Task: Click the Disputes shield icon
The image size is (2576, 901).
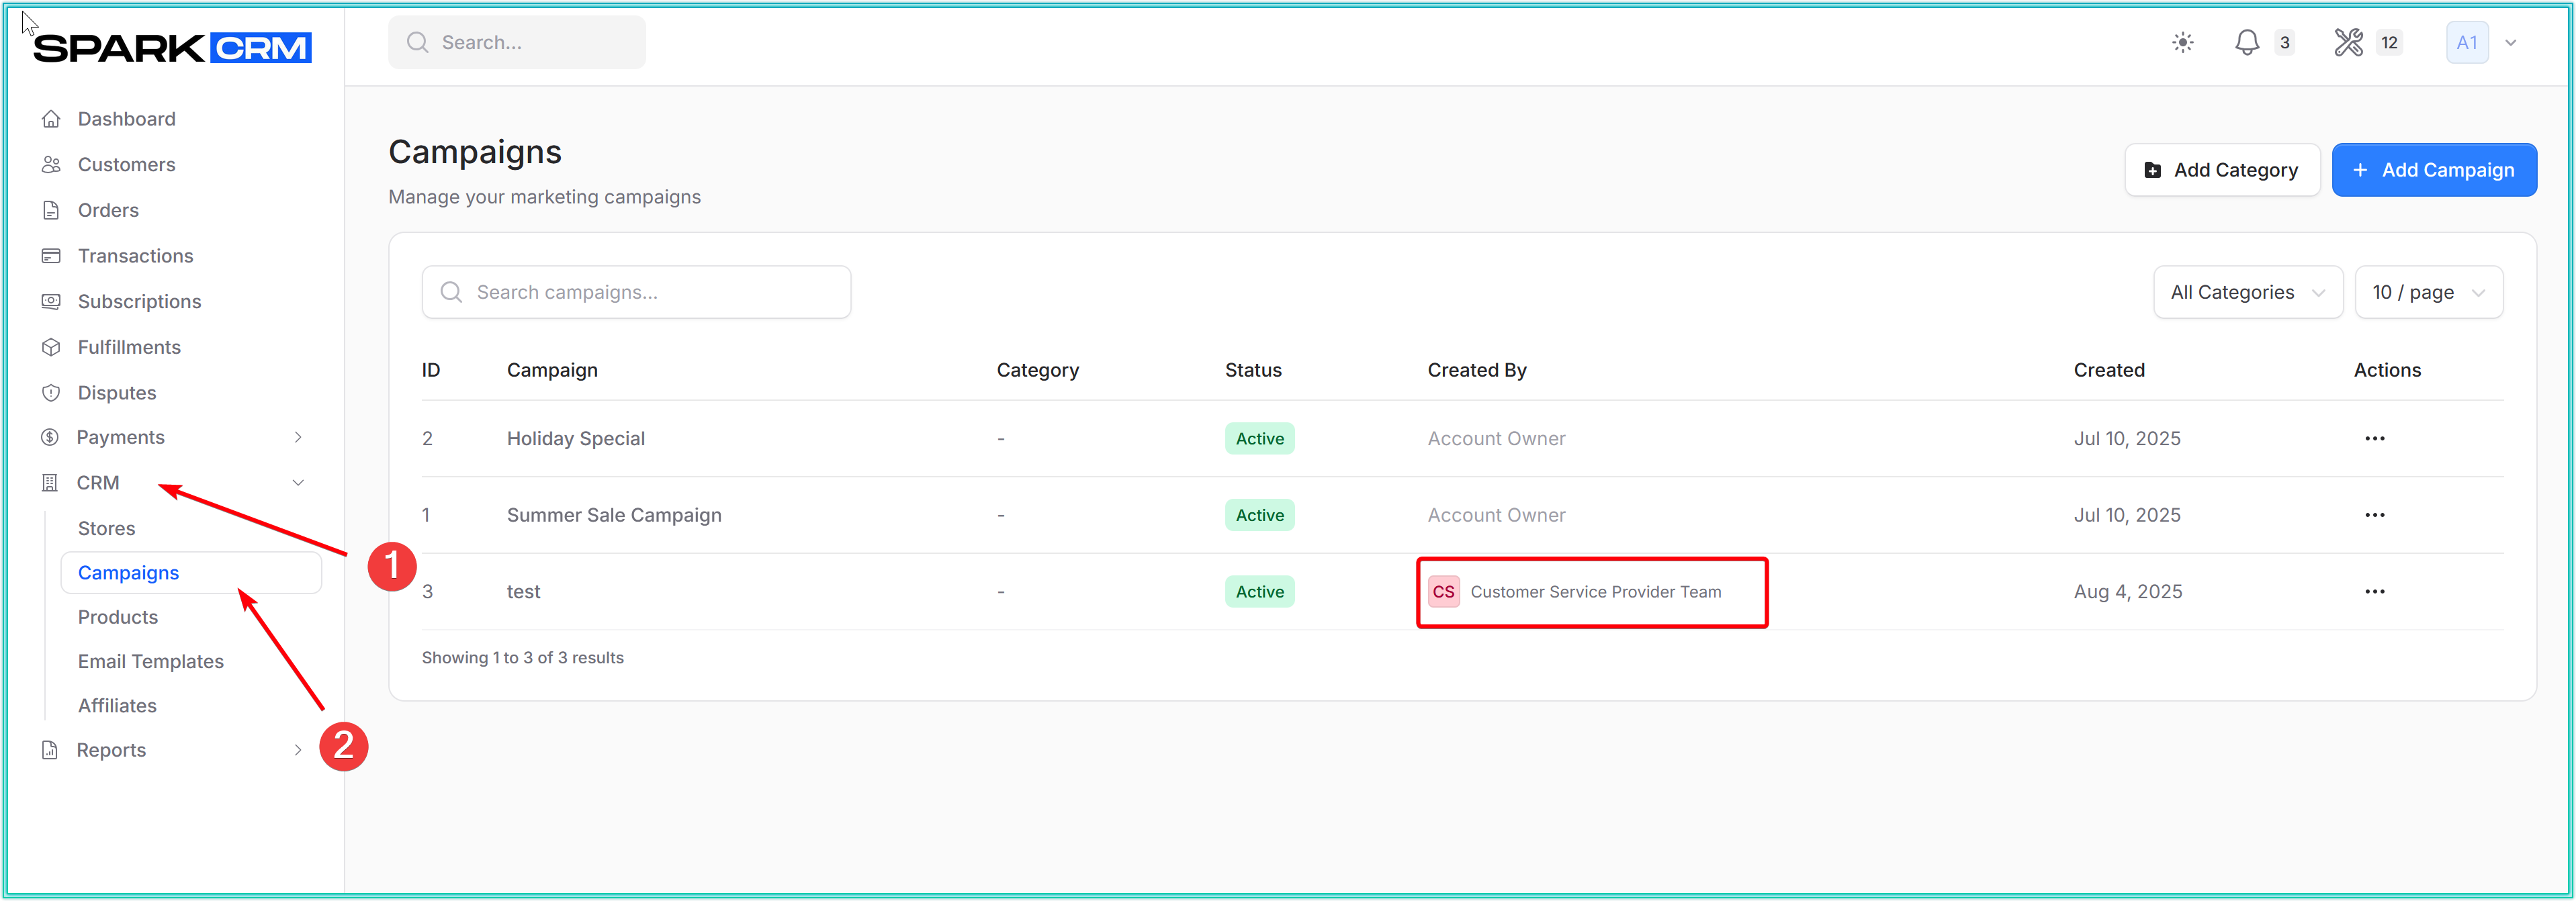Action: [x=51, y=393]
